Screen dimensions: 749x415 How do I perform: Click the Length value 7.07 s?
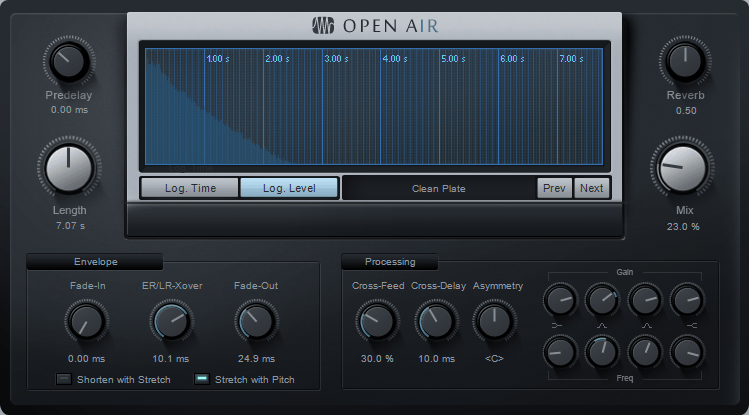[x=70, y=225]
